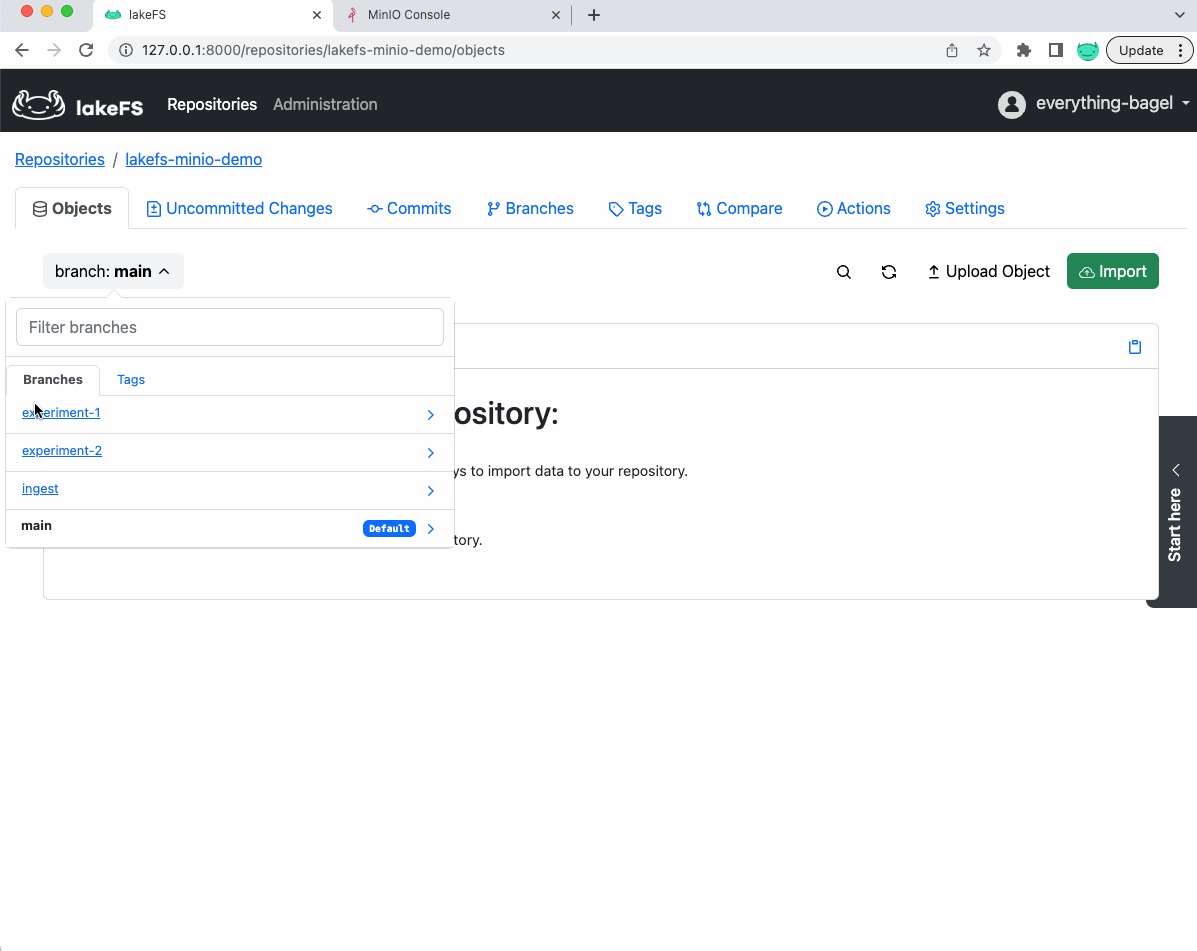Image resolution: width=1197 pixels, height=951 pixels.
Task: Expand the ingest branch chevron
Action: [x=431, y=491]
